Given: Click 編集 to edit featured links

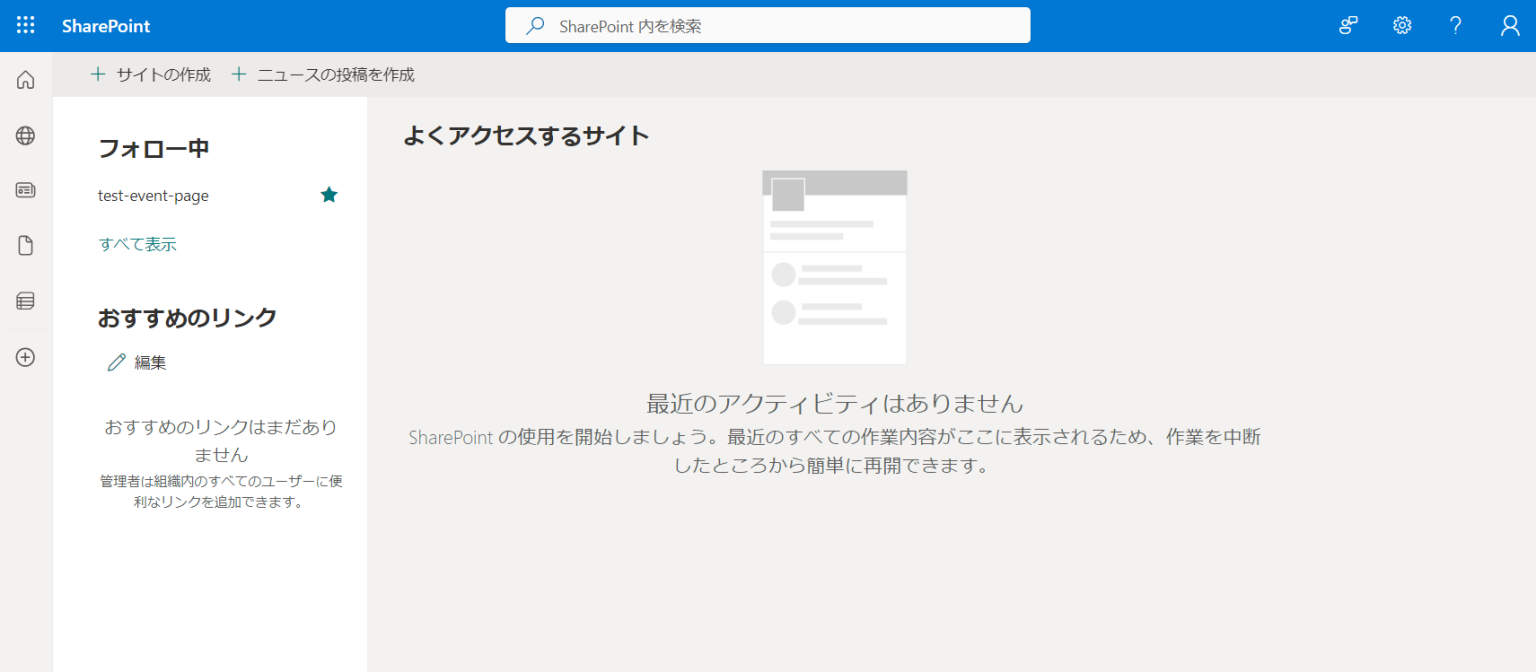Looking at the screenshot, I should click(x=148, y=362).
